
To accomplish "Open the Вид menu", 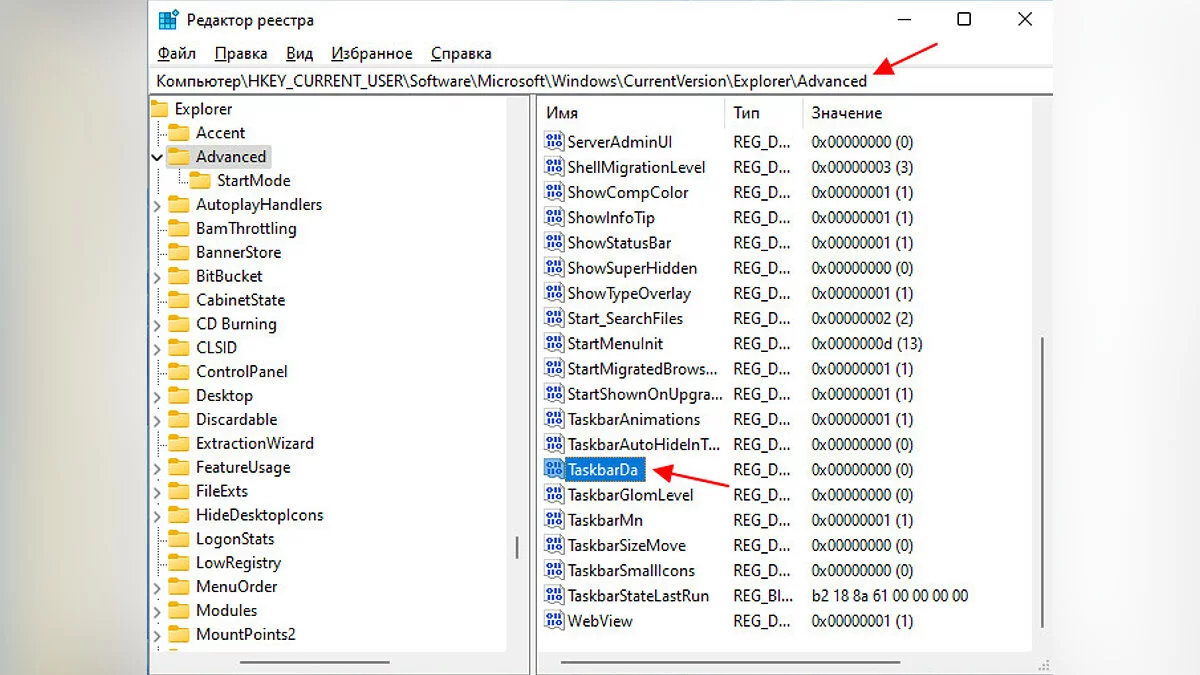I will point(300,53).
